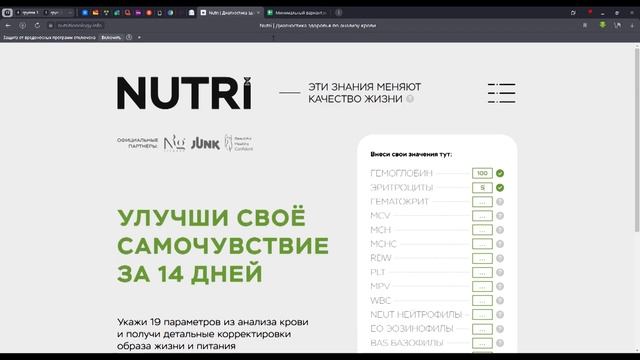Screen dimensions: 640x360
Task: Click the heading УЛУЧШИ СВОЁ САМОЧУВСТВИЕ
Action: point(223,231)
